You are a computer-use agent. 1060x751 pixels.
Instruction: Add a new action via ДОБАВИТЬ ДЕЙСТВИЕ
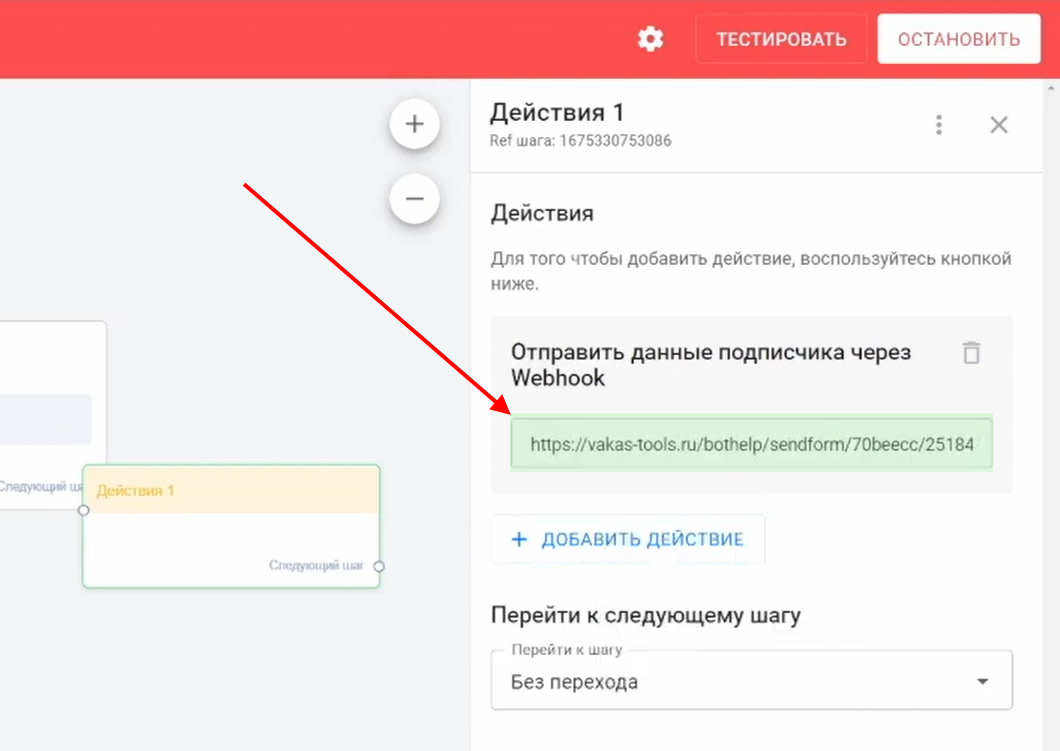(628, 540)
